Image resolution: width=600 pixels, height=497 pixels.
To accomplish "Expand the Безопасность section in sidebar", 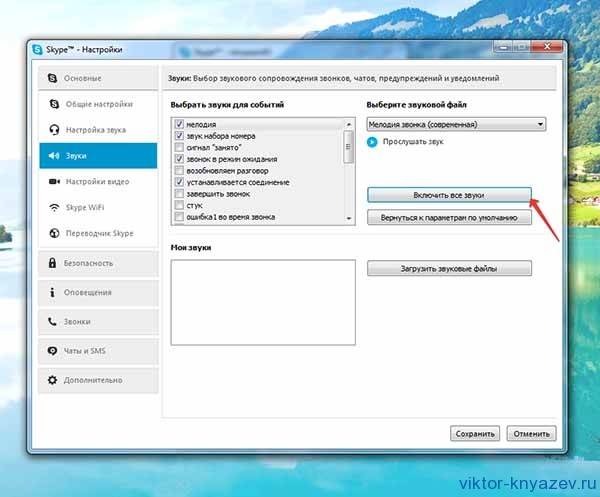I will pyautogui.click(x=97, y=264).
